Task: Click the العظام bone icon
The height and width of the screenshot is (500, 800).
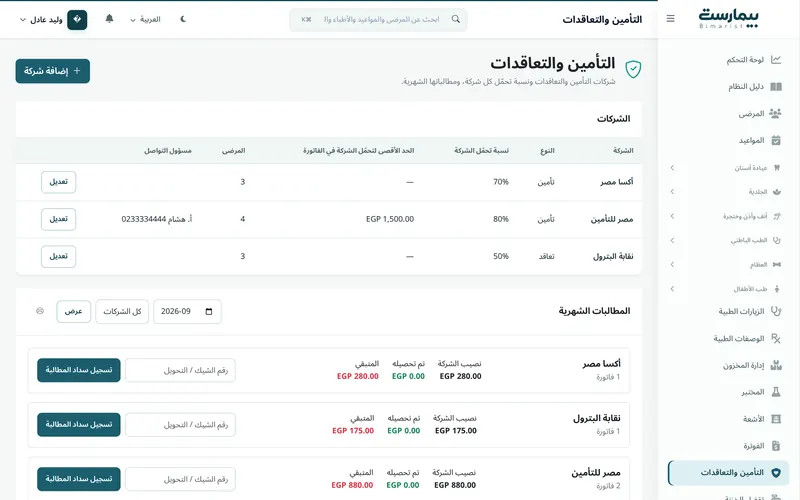Action: [x=777, y=264]
